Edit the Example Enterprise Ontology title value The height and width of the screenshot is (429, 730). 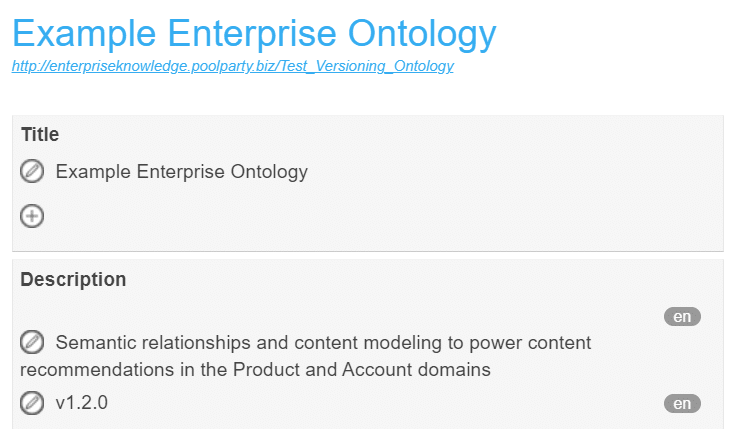[32, 171]
